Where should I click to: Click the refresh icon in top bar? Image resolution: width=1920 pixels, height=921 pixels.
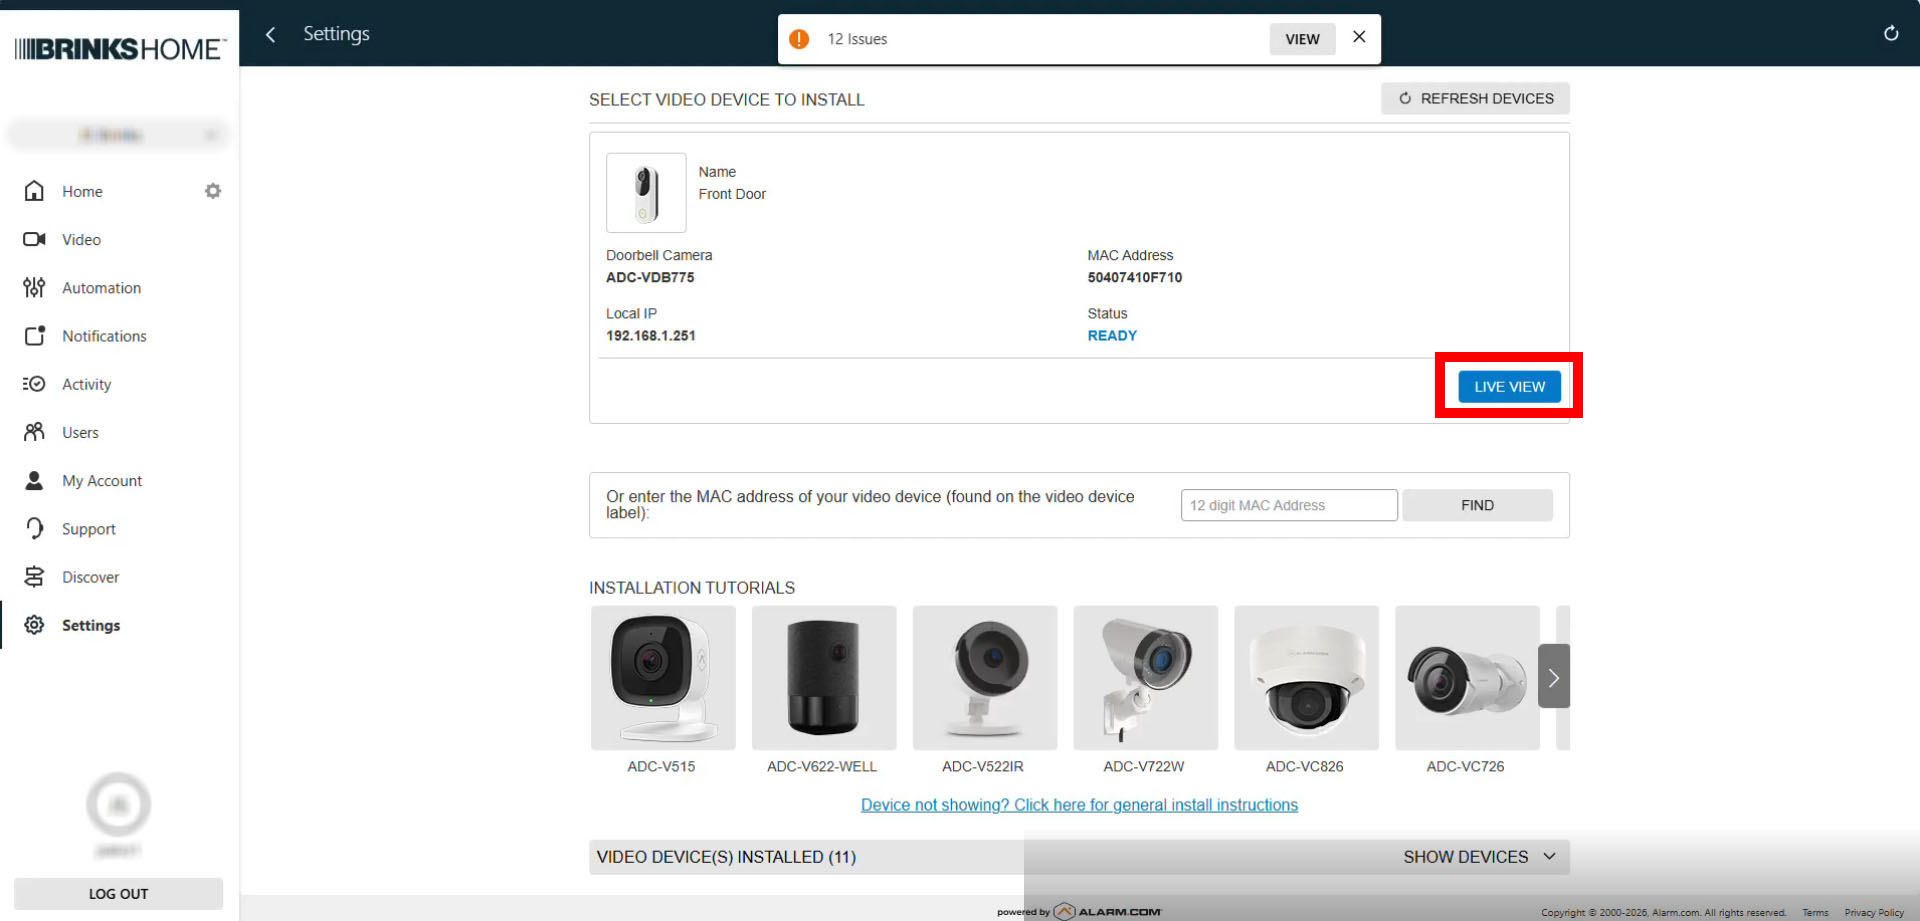tap(1891, 33)
